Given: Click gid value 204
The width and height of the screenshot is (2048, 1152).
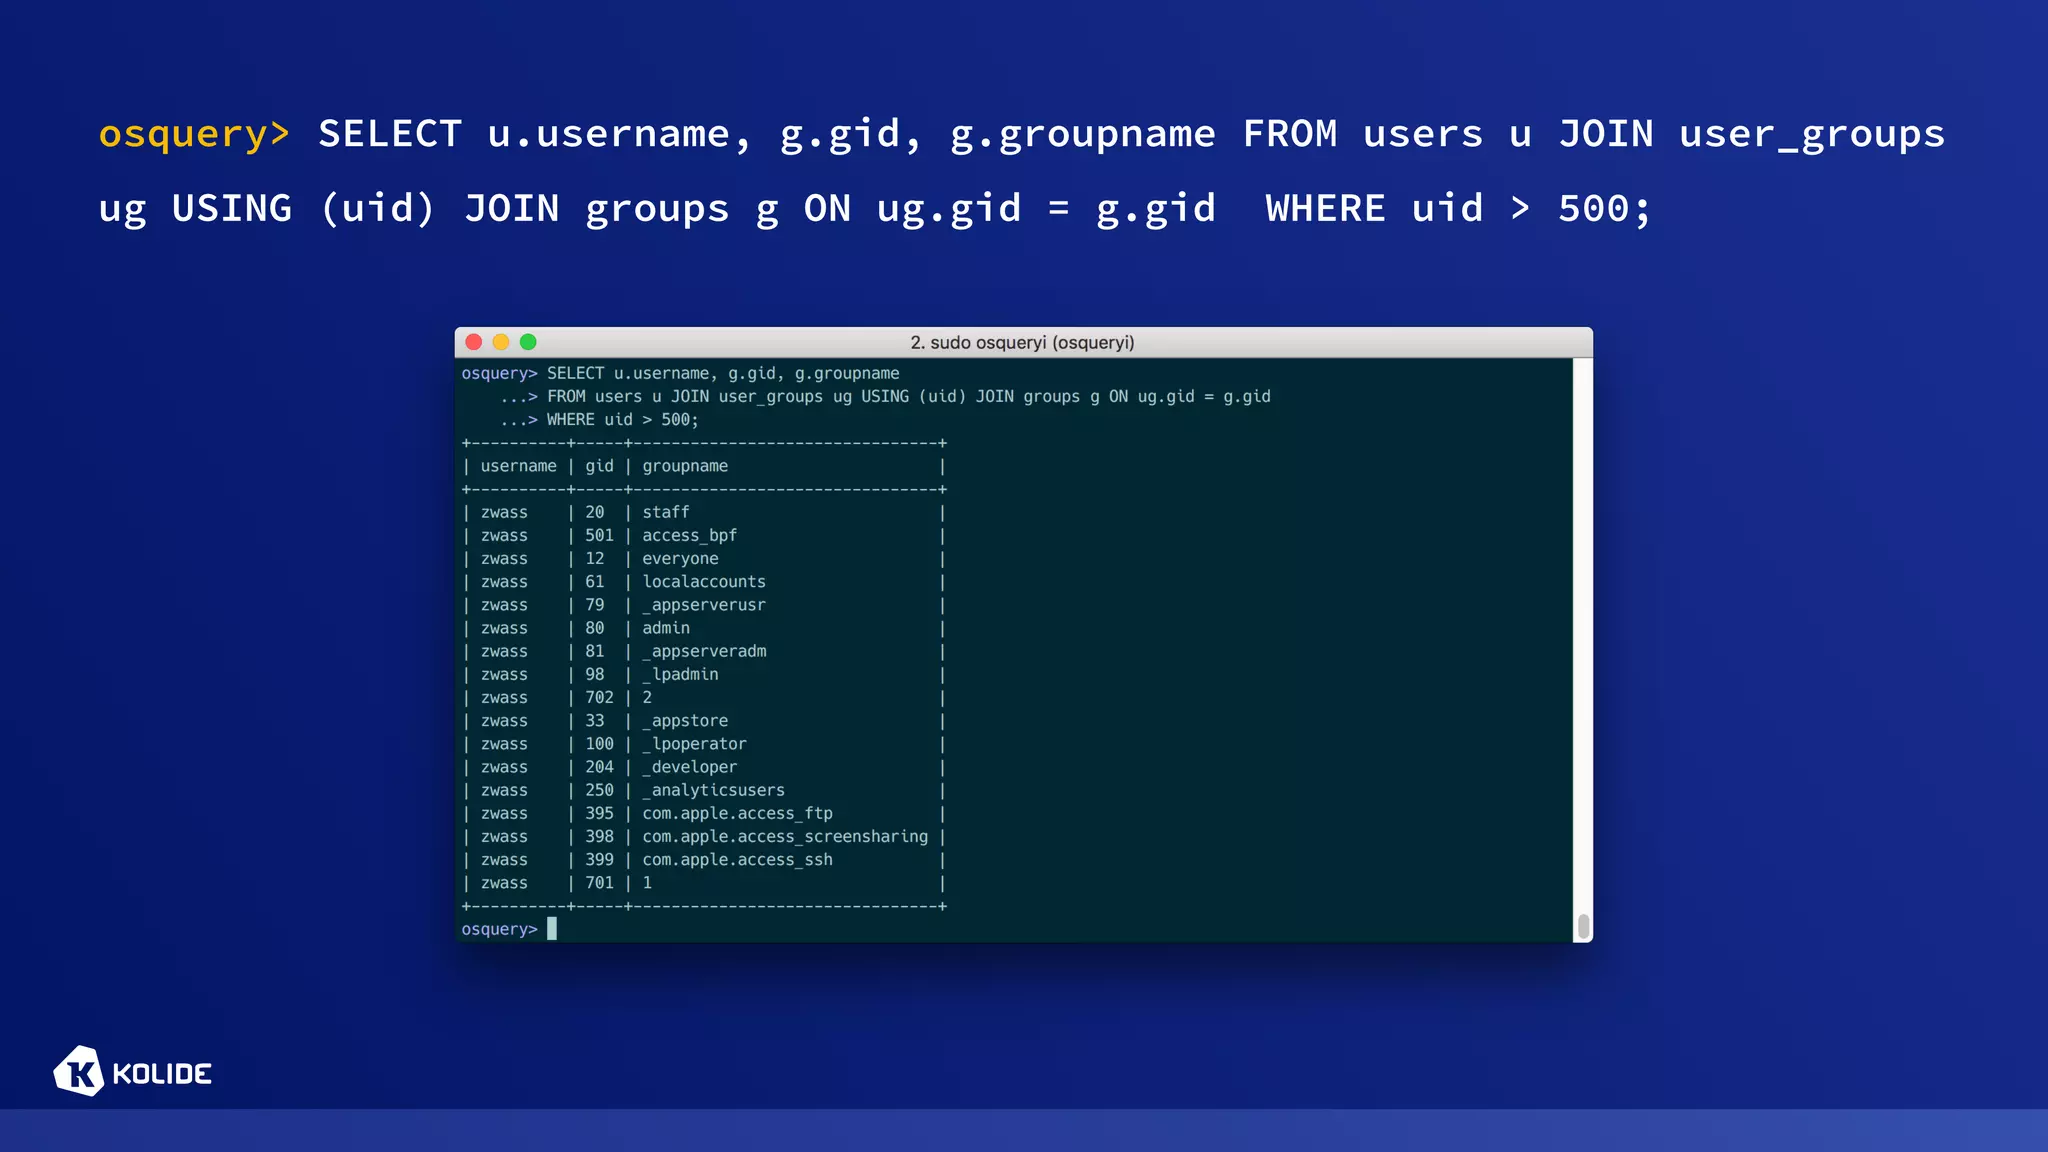Looking at the screenshot, I should [x=599, y=767].
